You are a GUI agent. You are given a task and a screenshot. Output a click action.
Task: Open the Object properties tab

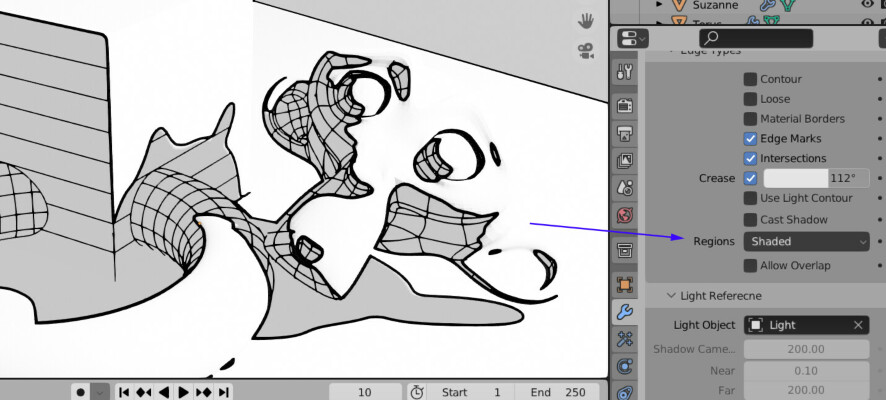click(x=624, y=284)
